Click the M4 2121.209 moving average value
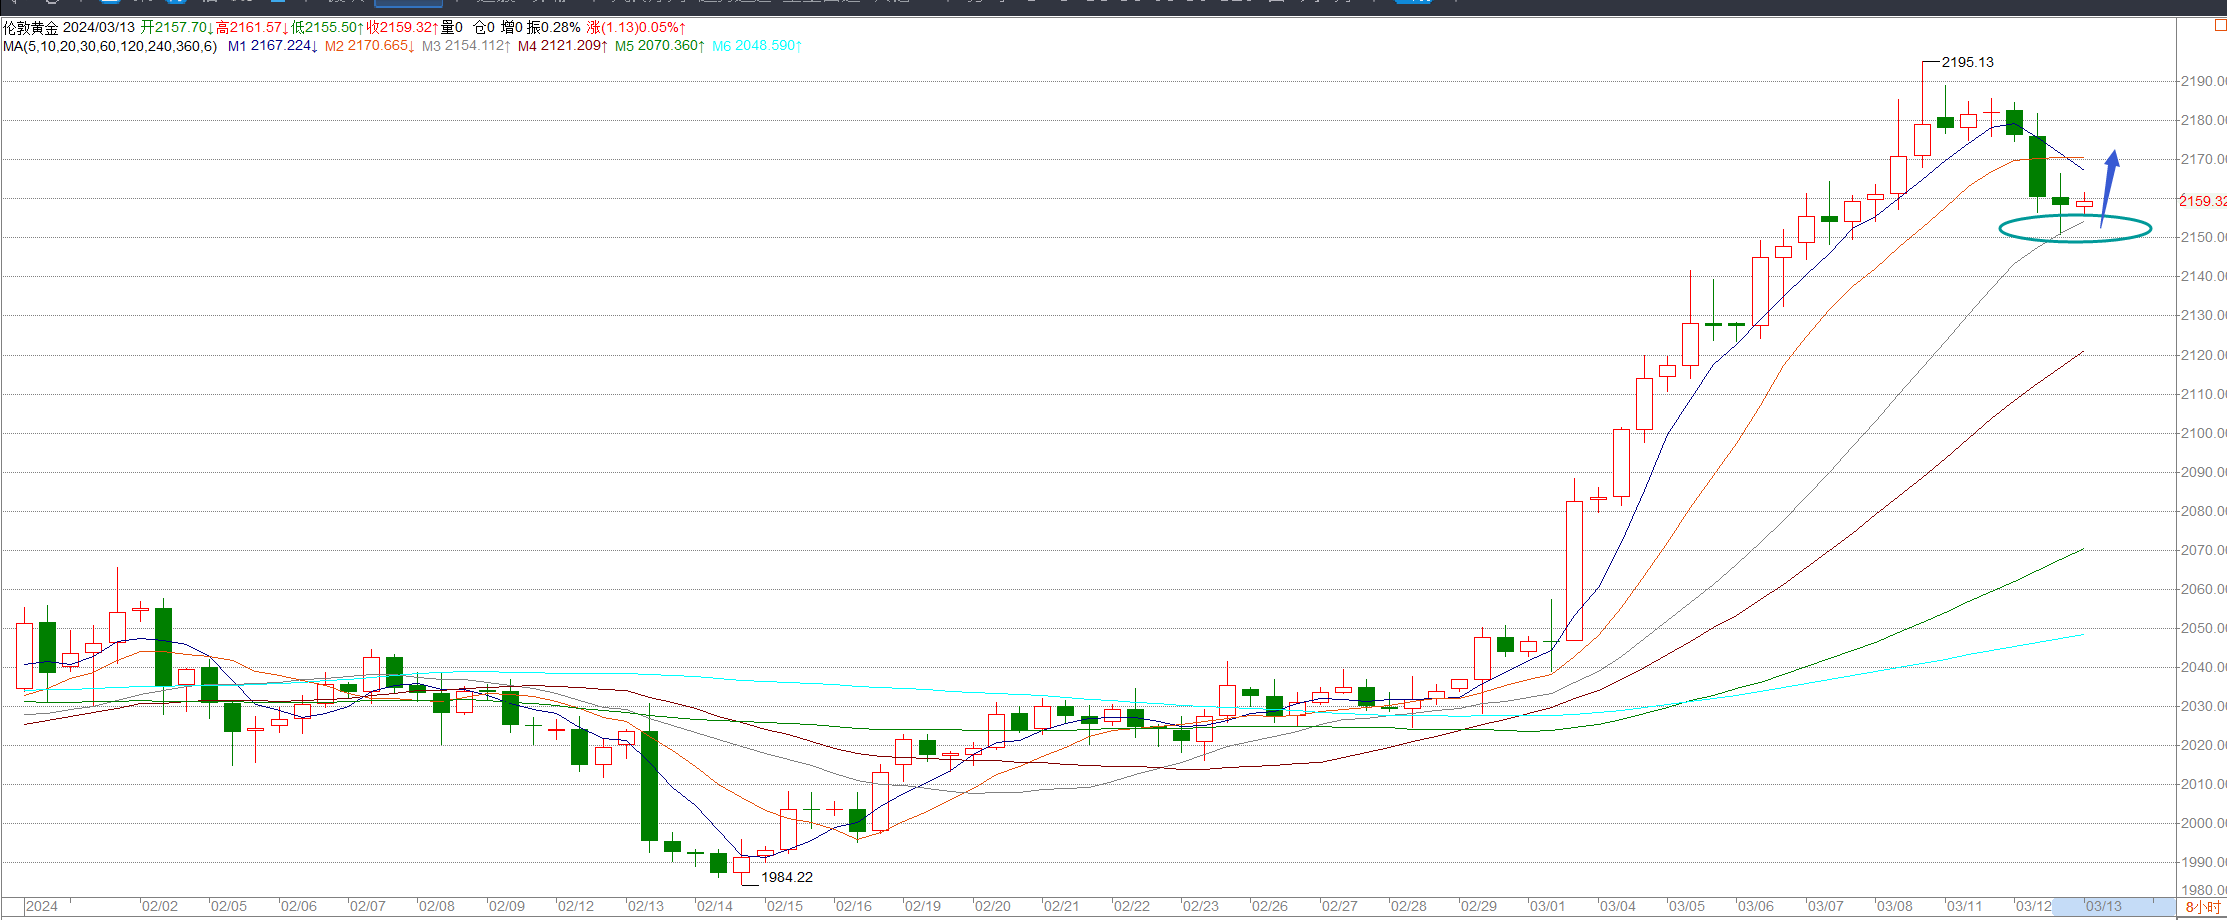This screenshot has height=920, width=2227. [563, 46]
